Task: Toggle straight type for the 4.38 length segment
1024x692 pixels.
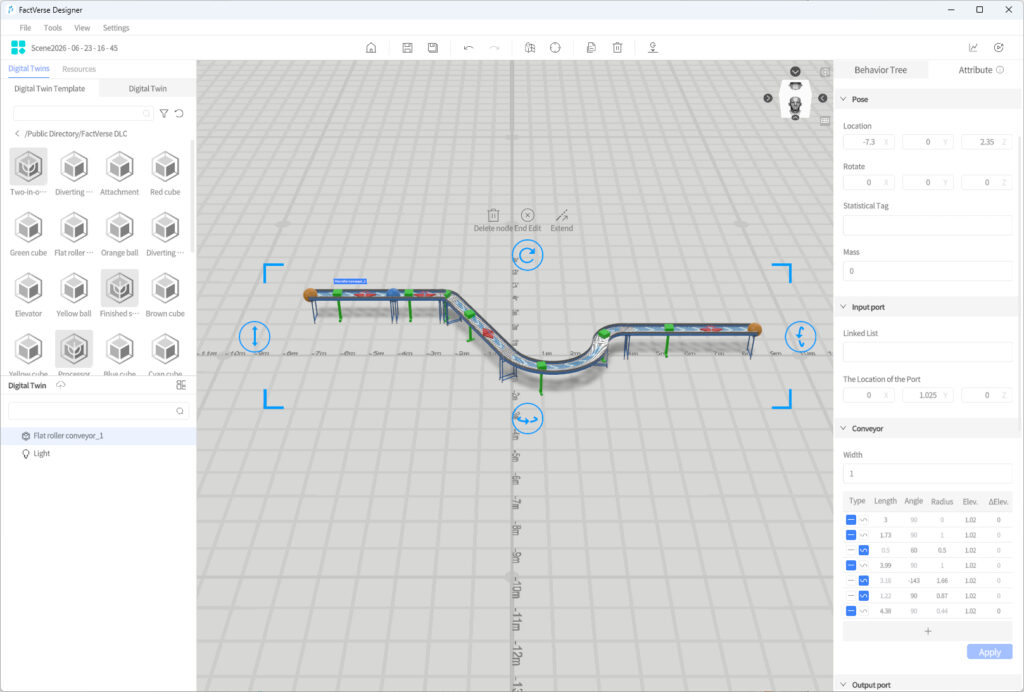Action: (x=851, y=611)
